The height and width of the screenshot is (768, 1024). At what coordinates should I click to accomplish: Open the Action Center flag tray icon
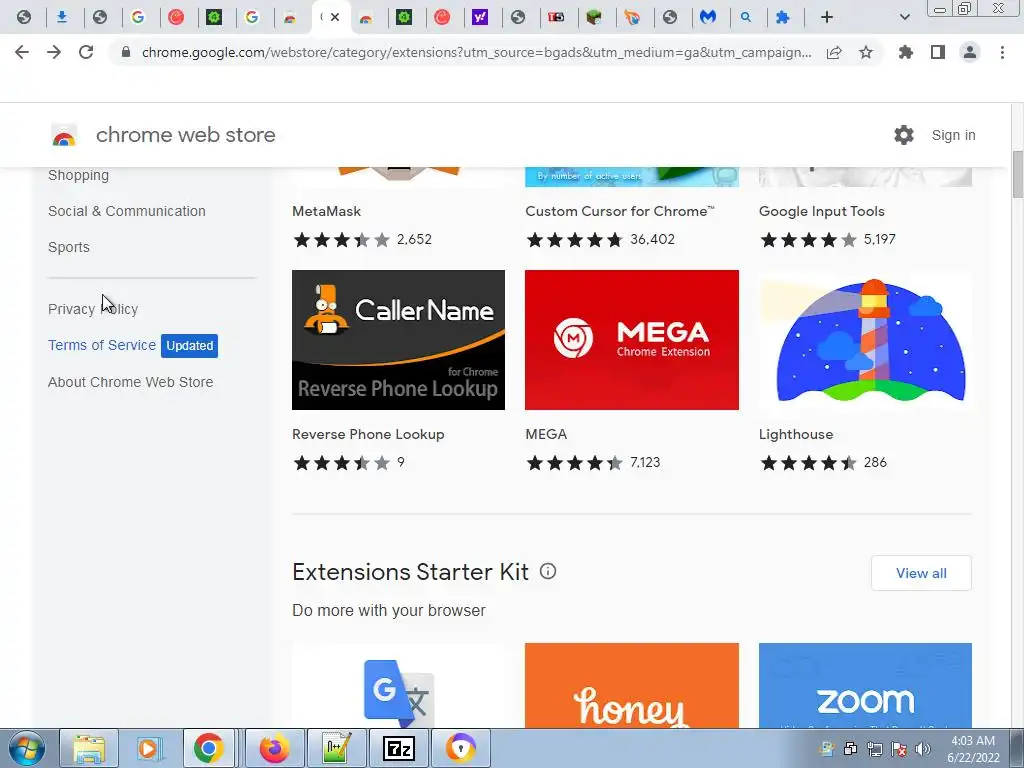click(x=899, y=749)
